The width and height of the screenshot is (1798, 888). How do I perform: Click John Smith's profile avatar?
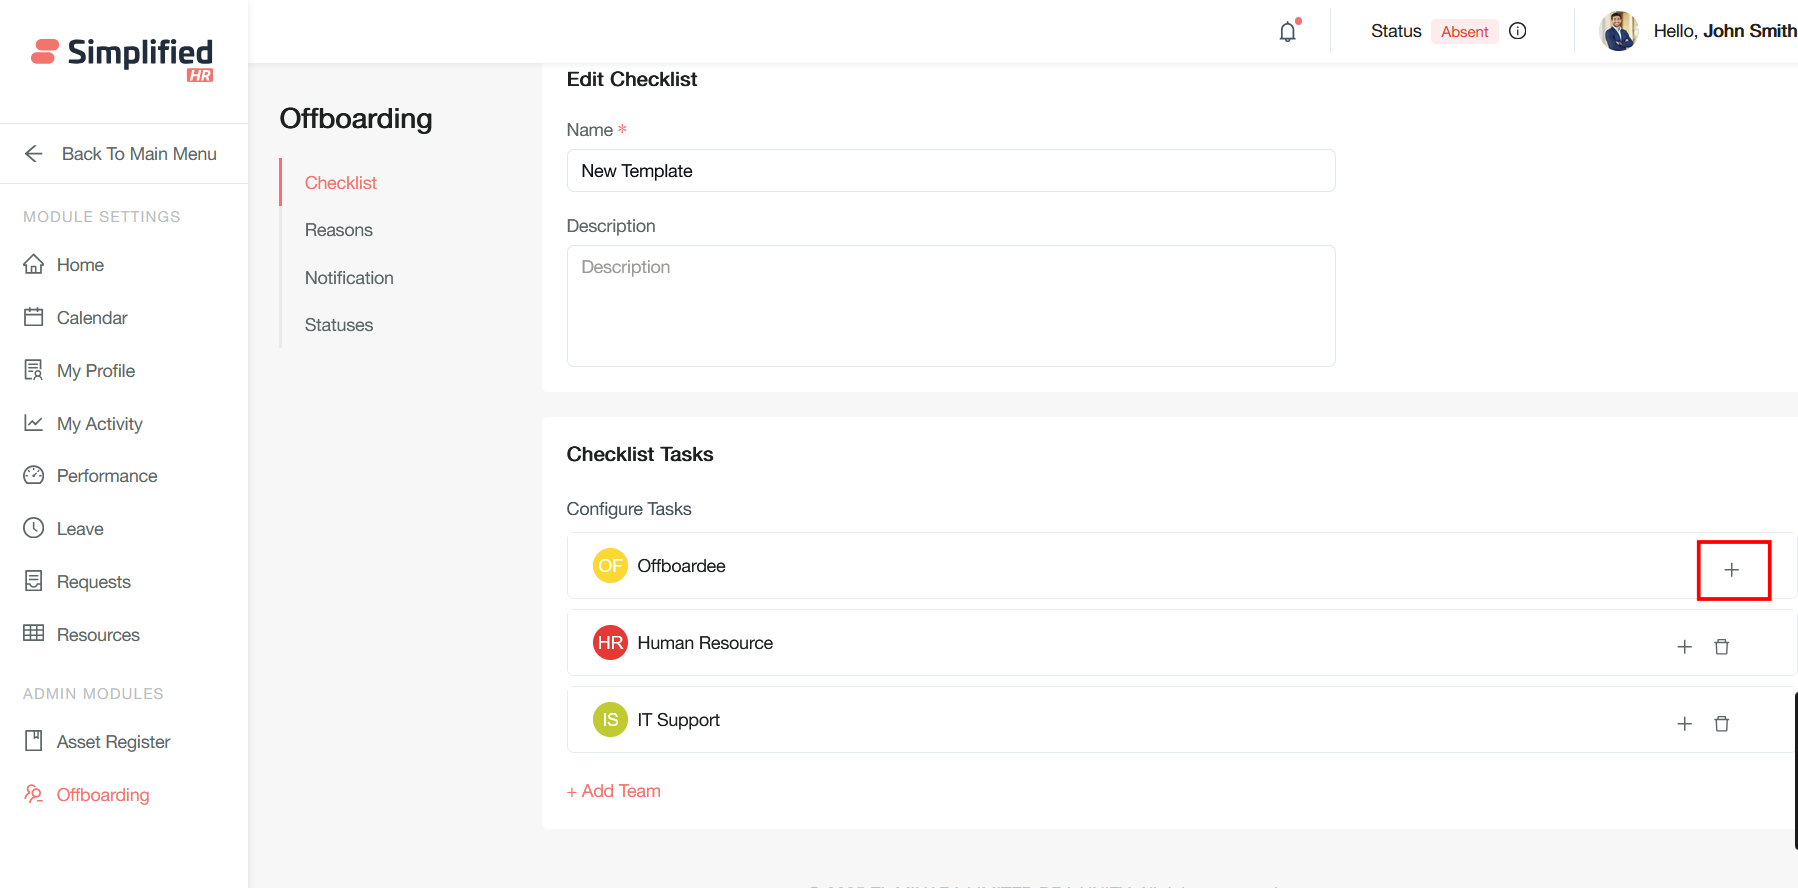(x=1618, y=31)
